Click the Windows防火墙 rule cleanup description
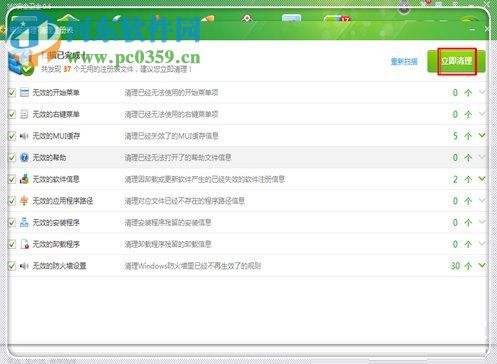 [x=193, y=266]
